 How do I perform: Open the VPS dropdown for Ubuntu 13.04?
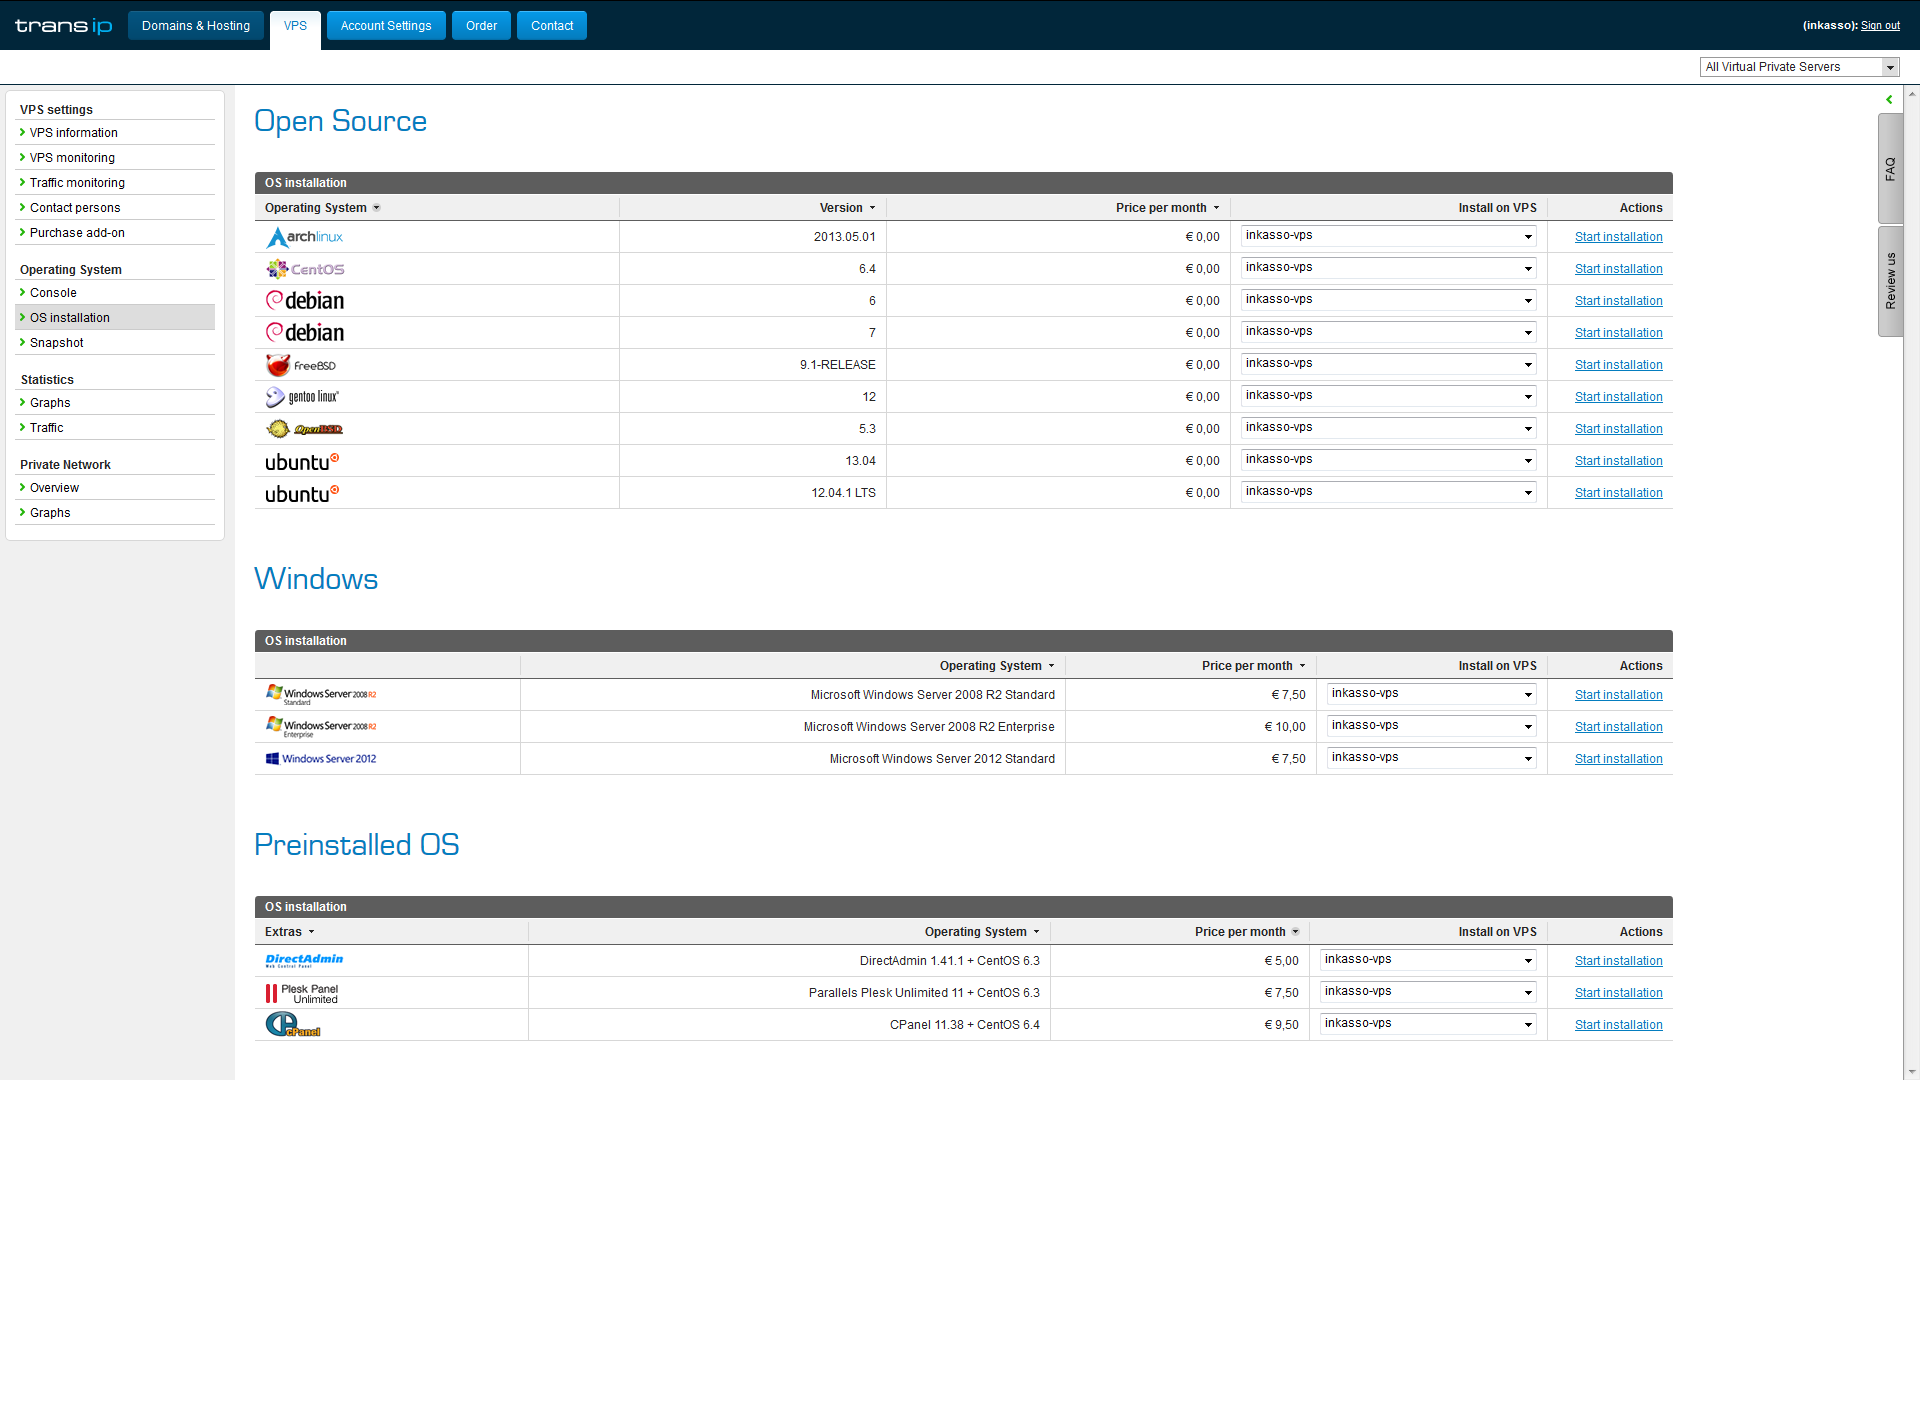(1388, 460)
